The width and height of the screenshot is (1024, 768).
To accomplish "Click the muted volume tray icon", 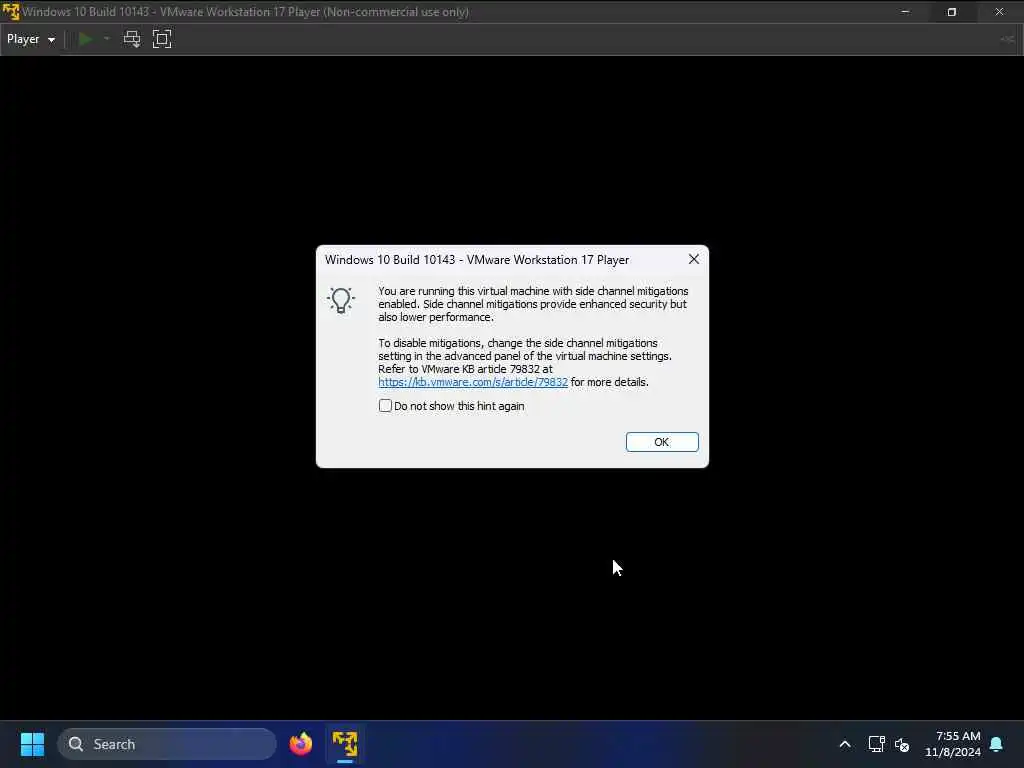I will coord(902,744).
